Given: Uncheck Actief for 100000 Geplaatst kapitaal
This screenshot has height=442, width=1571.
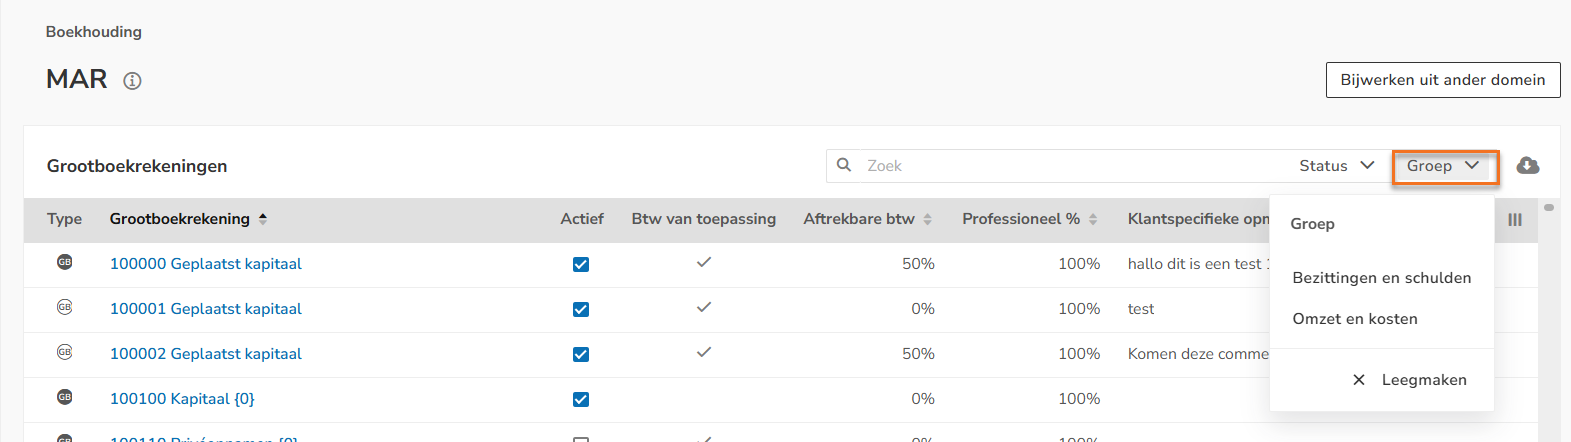Looking at the screenshot, I should coord(581,264).
